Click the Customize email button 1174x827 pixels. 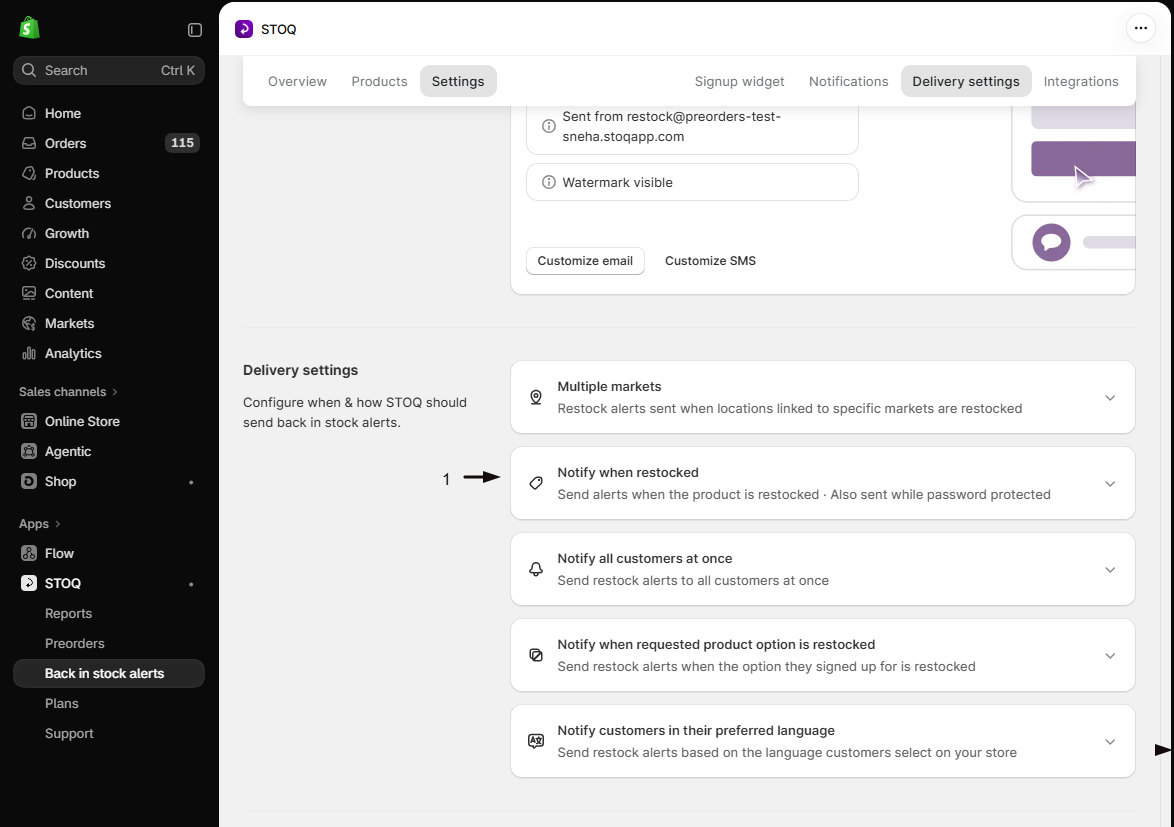click(x=585, y=260)
